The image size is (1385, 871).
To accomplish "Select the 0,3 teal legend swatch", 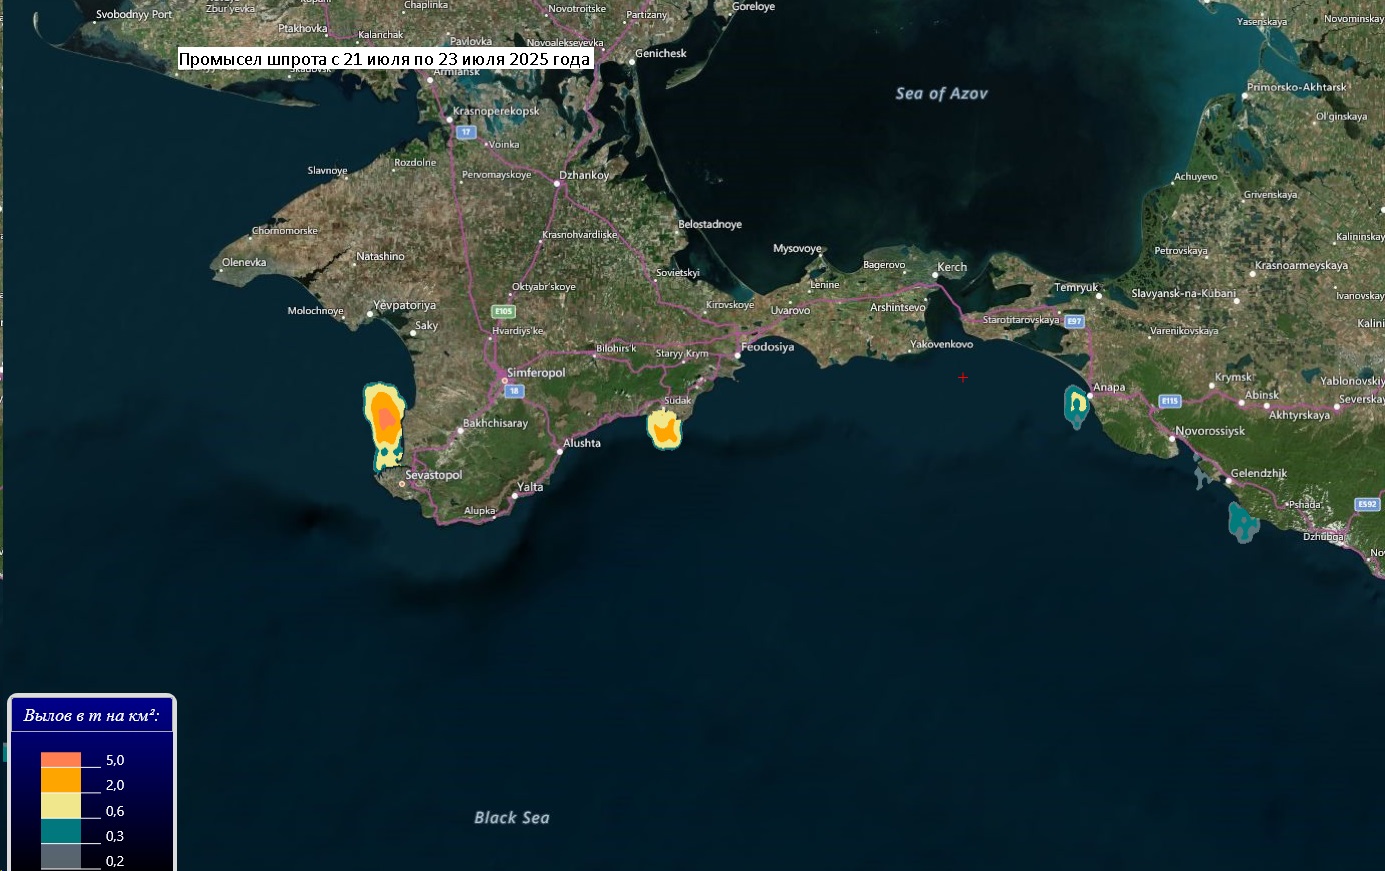I will pyautogui.click(x=61, y=831).
